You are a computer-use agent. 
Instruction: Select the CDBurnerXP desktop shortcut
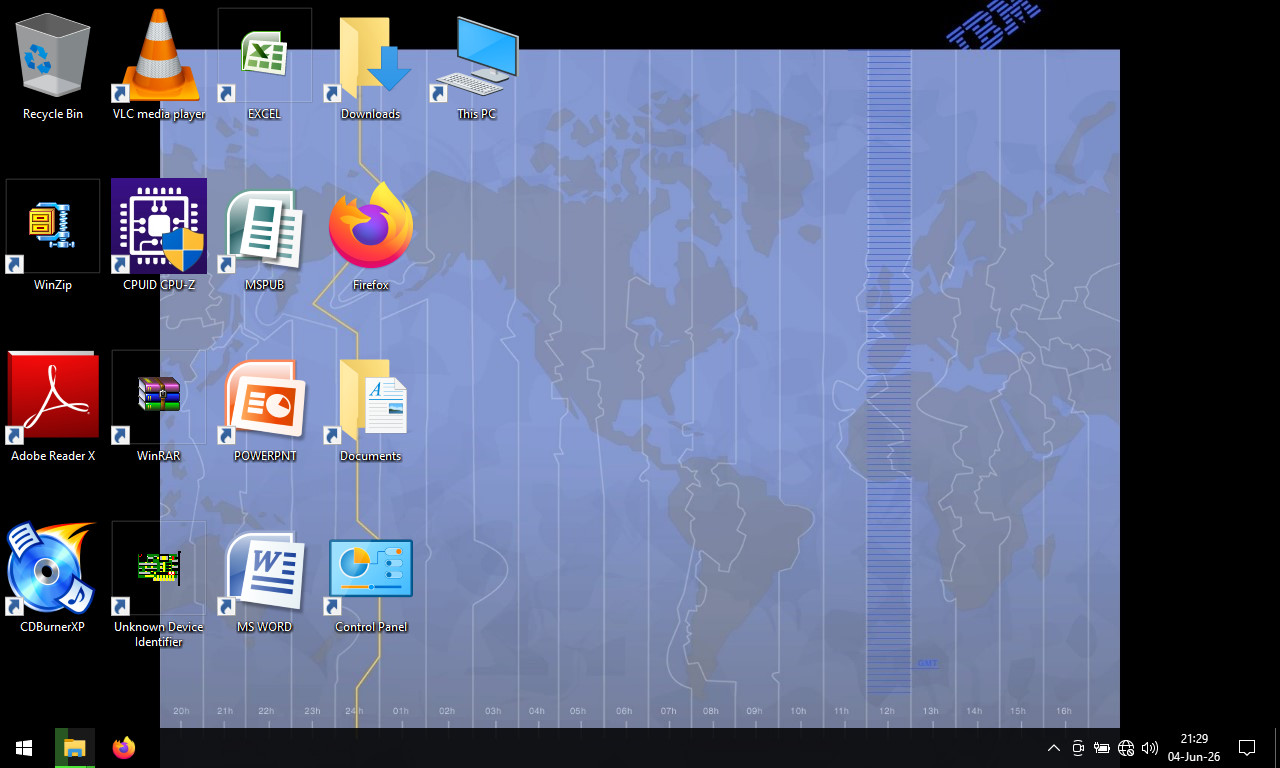click(53, 578)
